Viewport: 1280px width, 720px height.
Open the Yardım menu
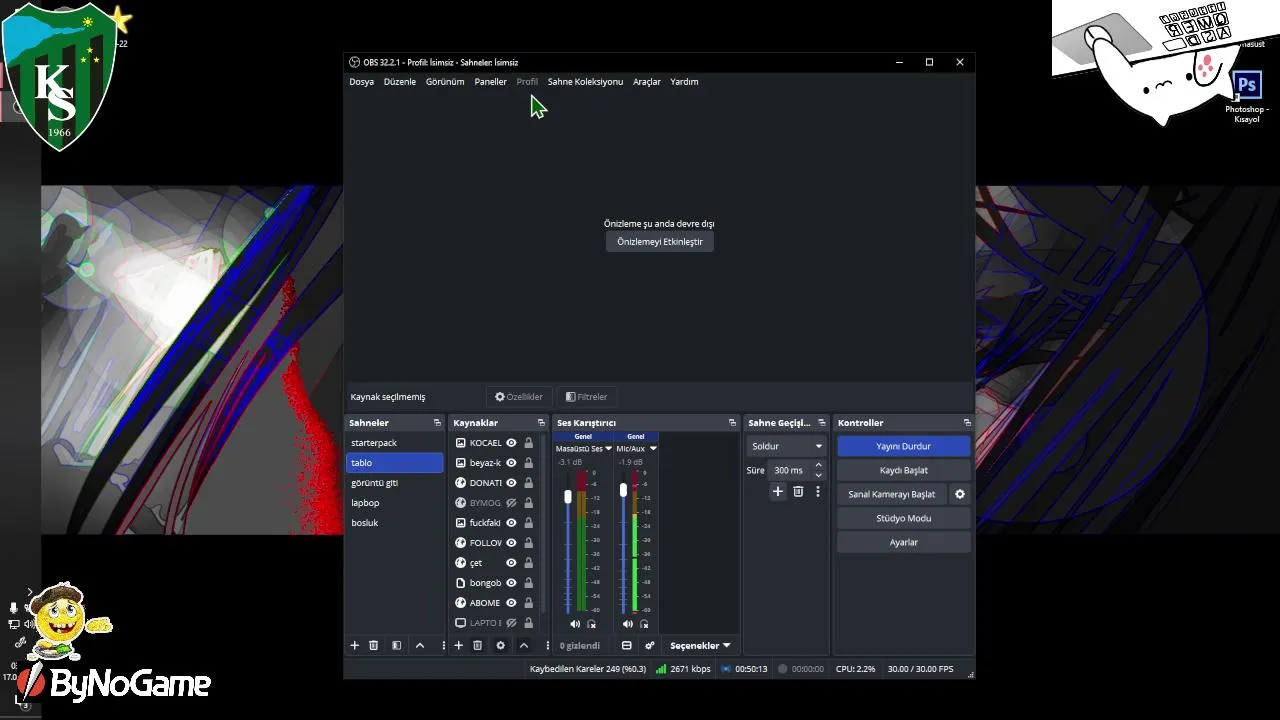(684, 82)
